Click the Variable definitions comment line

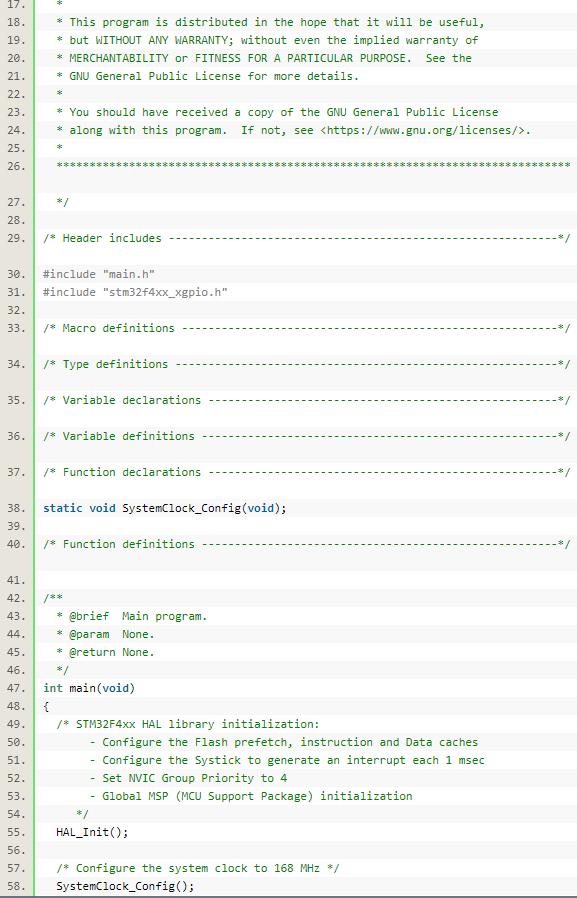[307, 436]
